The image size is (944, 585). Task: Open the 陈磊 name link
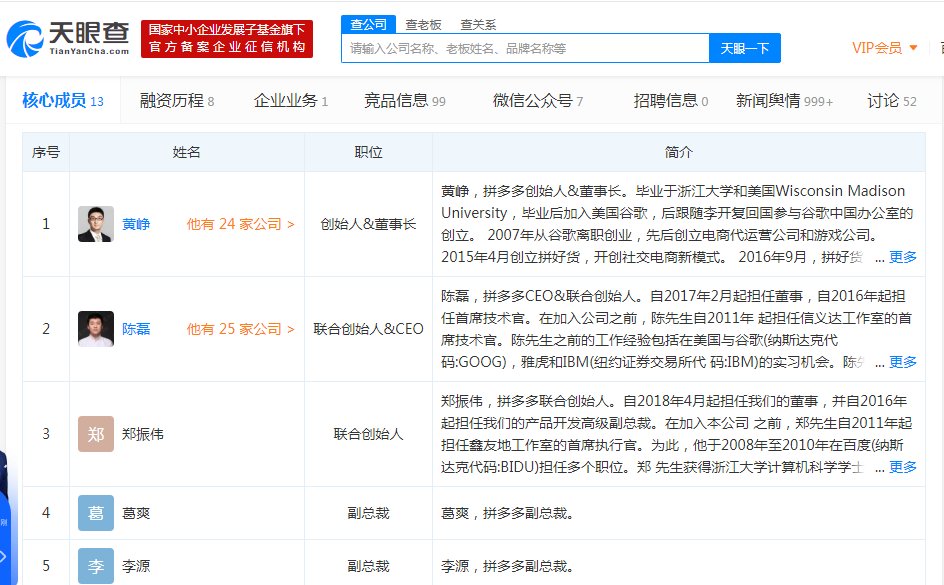pos(136,329)
